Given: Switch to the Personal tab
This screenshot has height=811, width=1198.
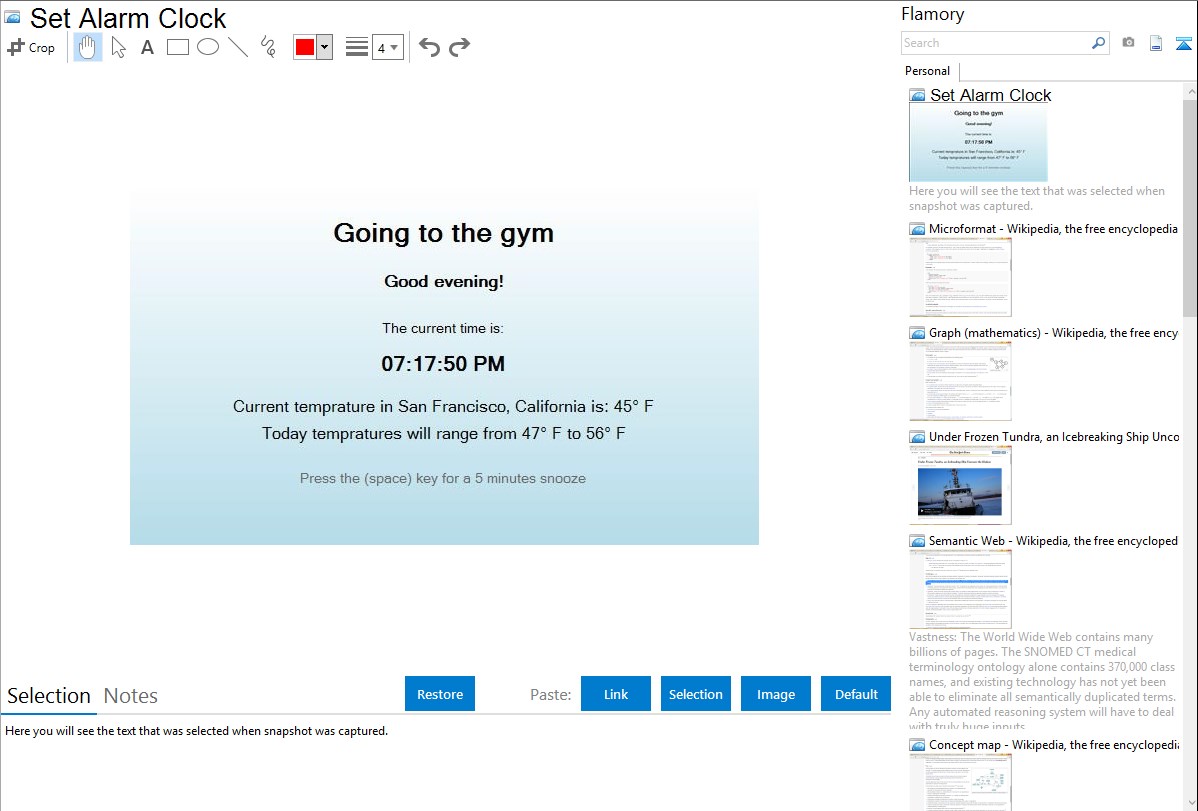Looking at the screenshot, I should (x=928, y=71).
